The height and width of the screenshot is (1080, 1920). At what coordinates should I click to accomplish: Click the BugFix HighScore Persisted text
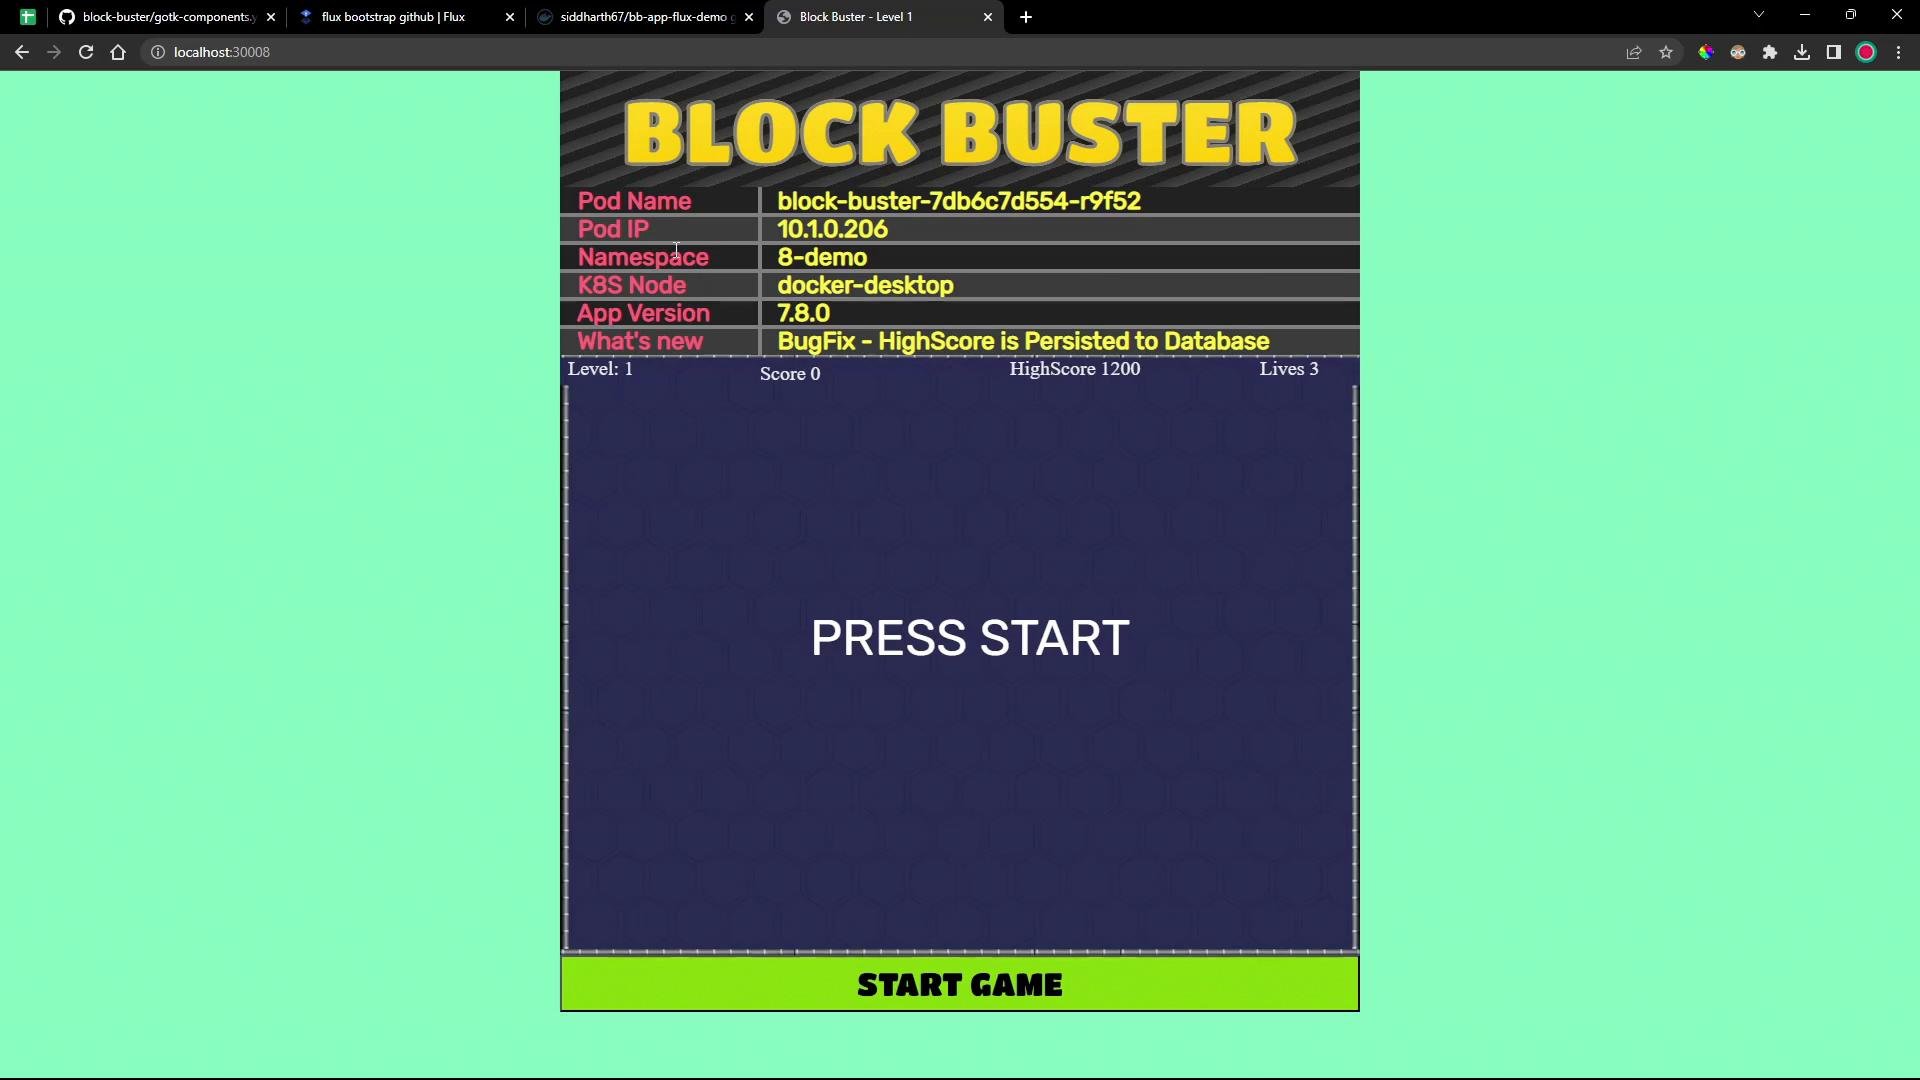[1024, 341]
